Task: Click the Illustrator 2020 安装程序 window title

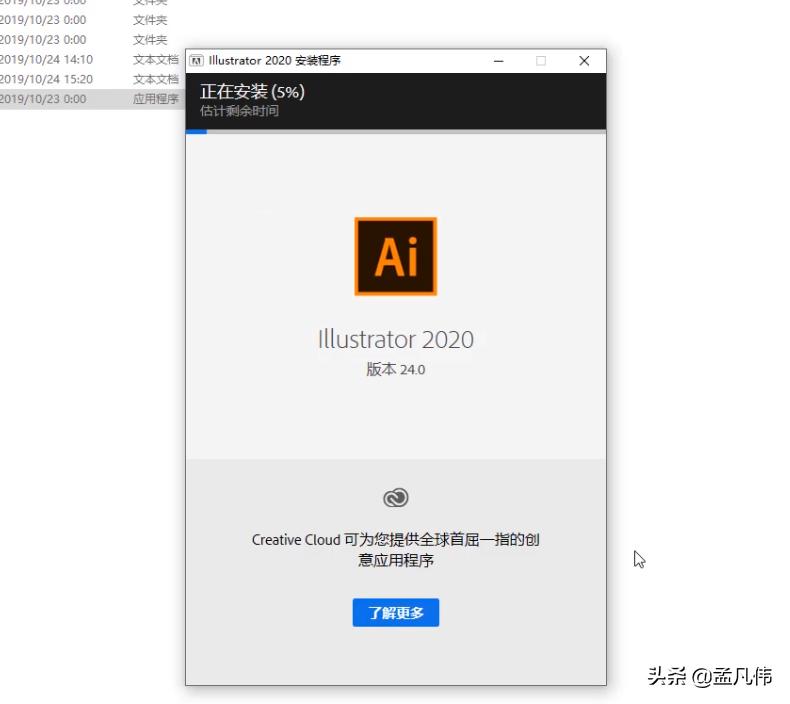Action: (x=275, y=61)
